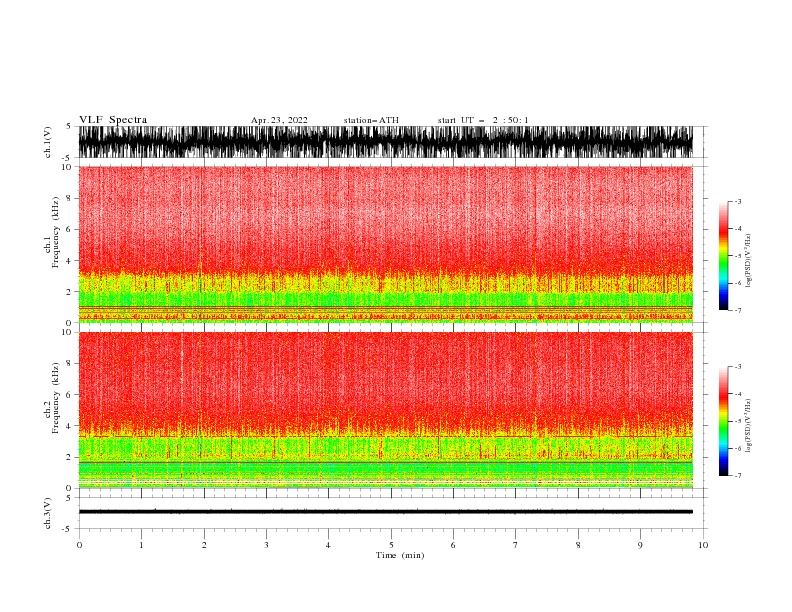Click the ch.1 frequency tick label "2"
The width and height of the screenshot is (792, 612).
pos(70,291)
